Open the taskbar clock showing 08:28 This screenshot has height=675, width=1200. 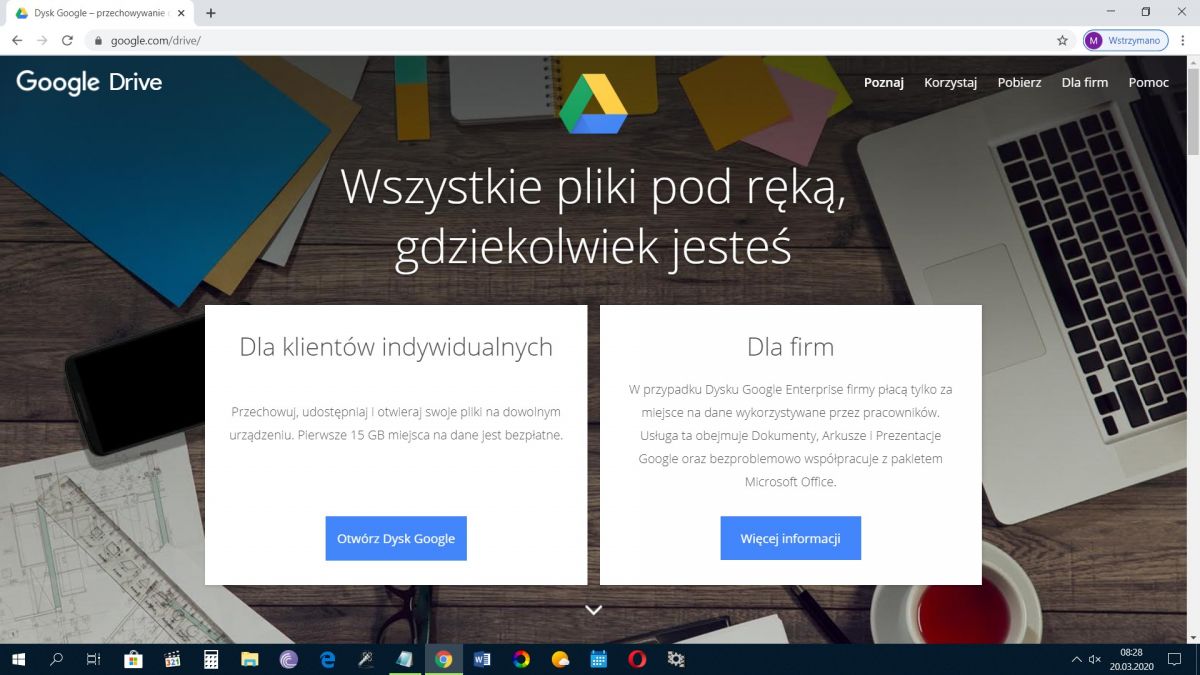coord(1131,659)
